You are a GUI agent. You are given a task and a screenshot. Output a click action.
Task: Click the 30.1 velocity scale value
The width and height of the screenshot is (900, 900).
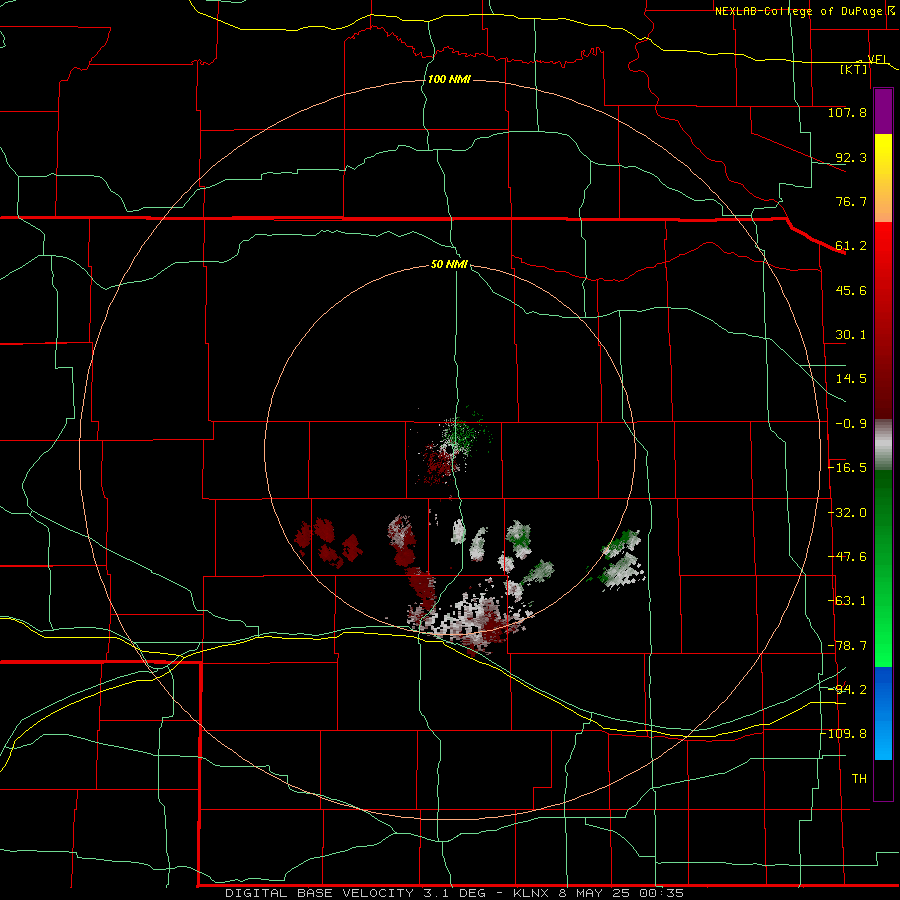click(x=851, y=335)
